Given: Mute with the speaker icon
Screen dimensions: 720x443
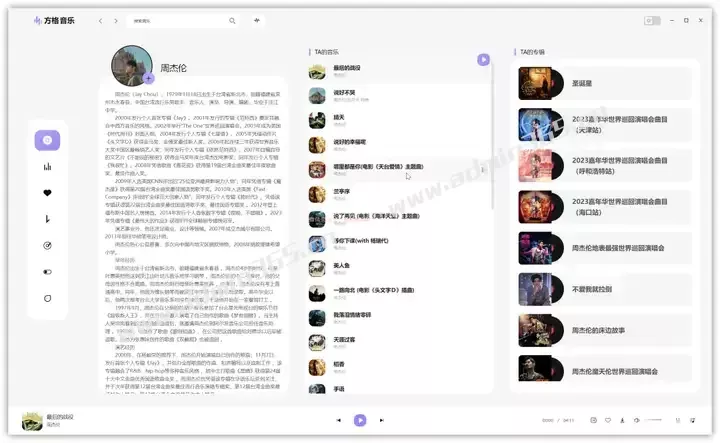Looking at the screenshot, I should [x=636, y=420].
